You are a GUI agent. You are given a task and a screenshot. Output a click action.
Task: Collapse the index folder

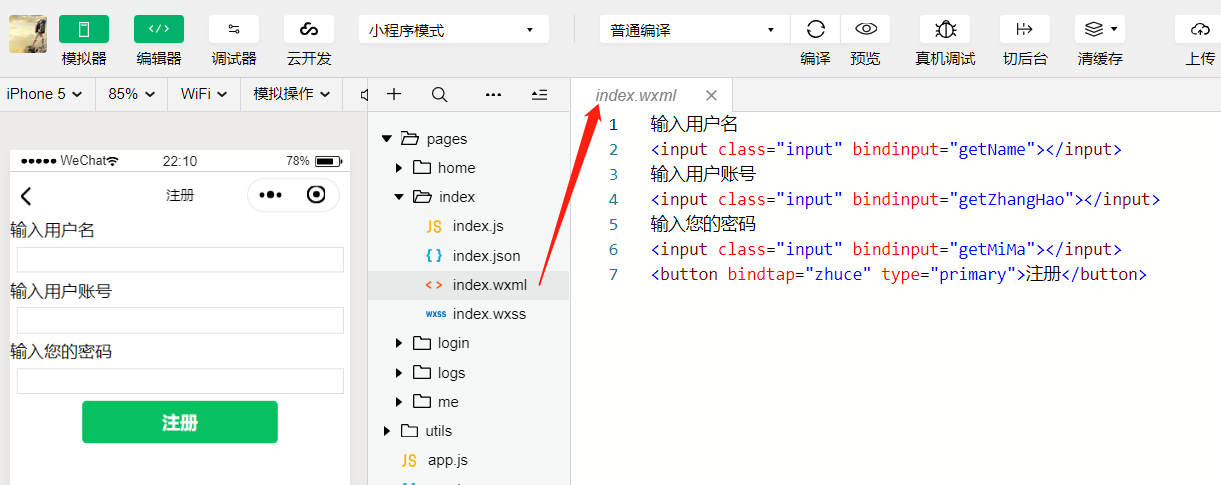pyautogui.click(x=399, y=197)
